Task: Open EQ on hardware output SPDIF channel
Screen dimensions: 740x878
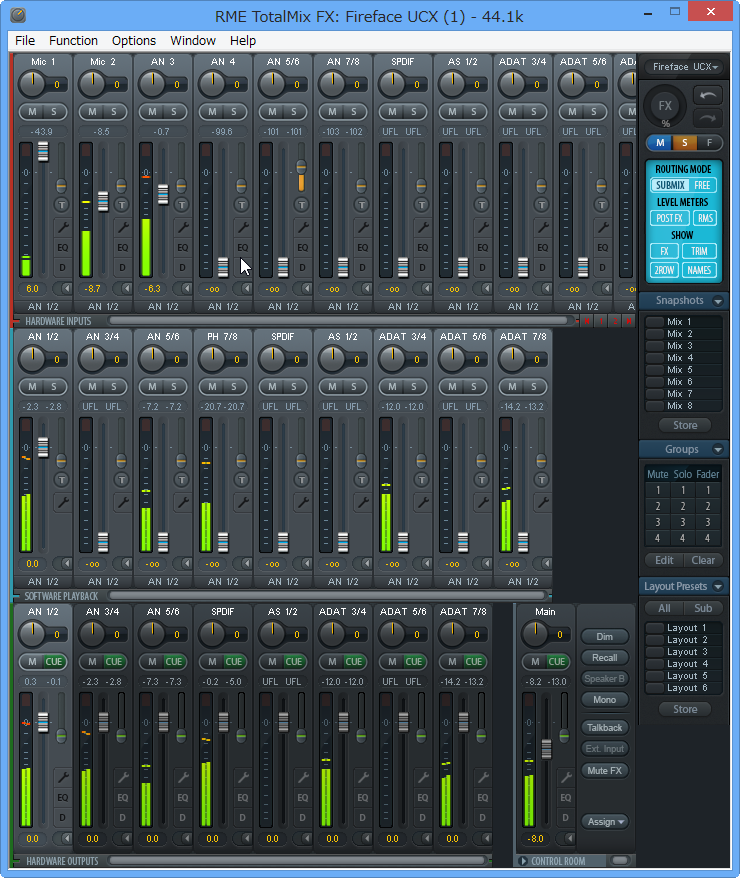Action: [242, 797]
